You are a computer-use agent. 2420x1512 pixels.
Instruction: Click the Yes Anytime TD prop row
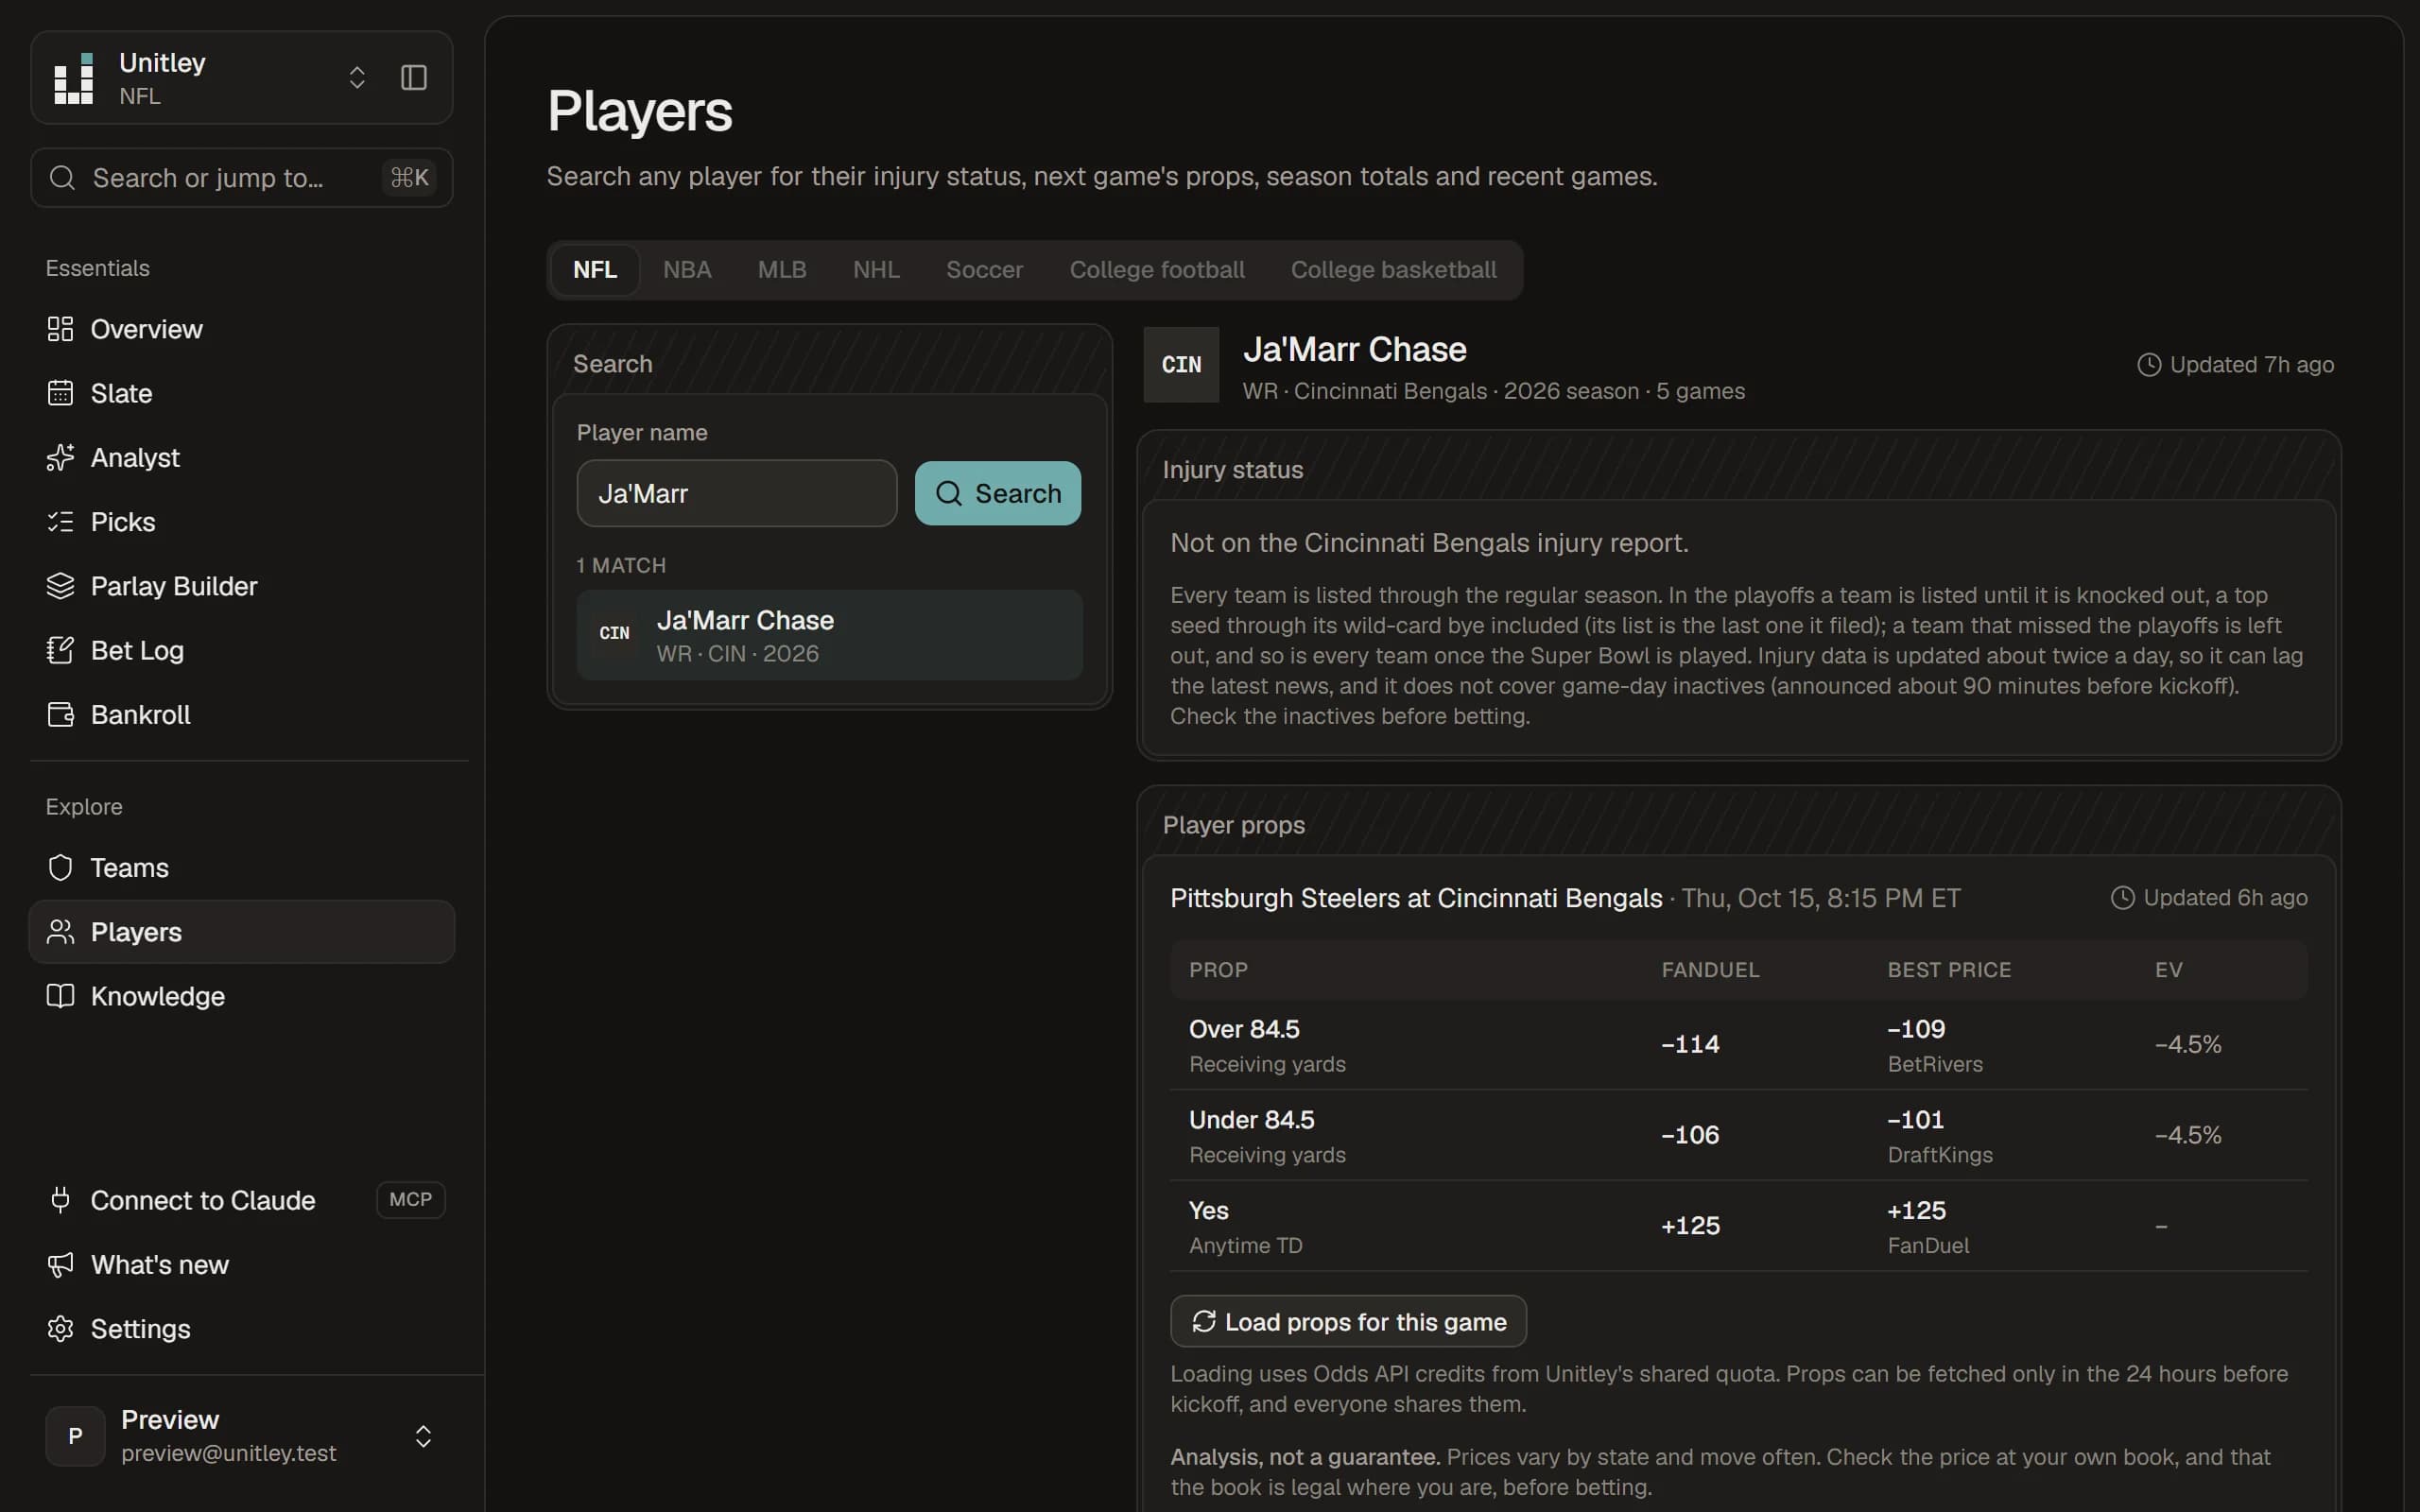(1739, 1226)
